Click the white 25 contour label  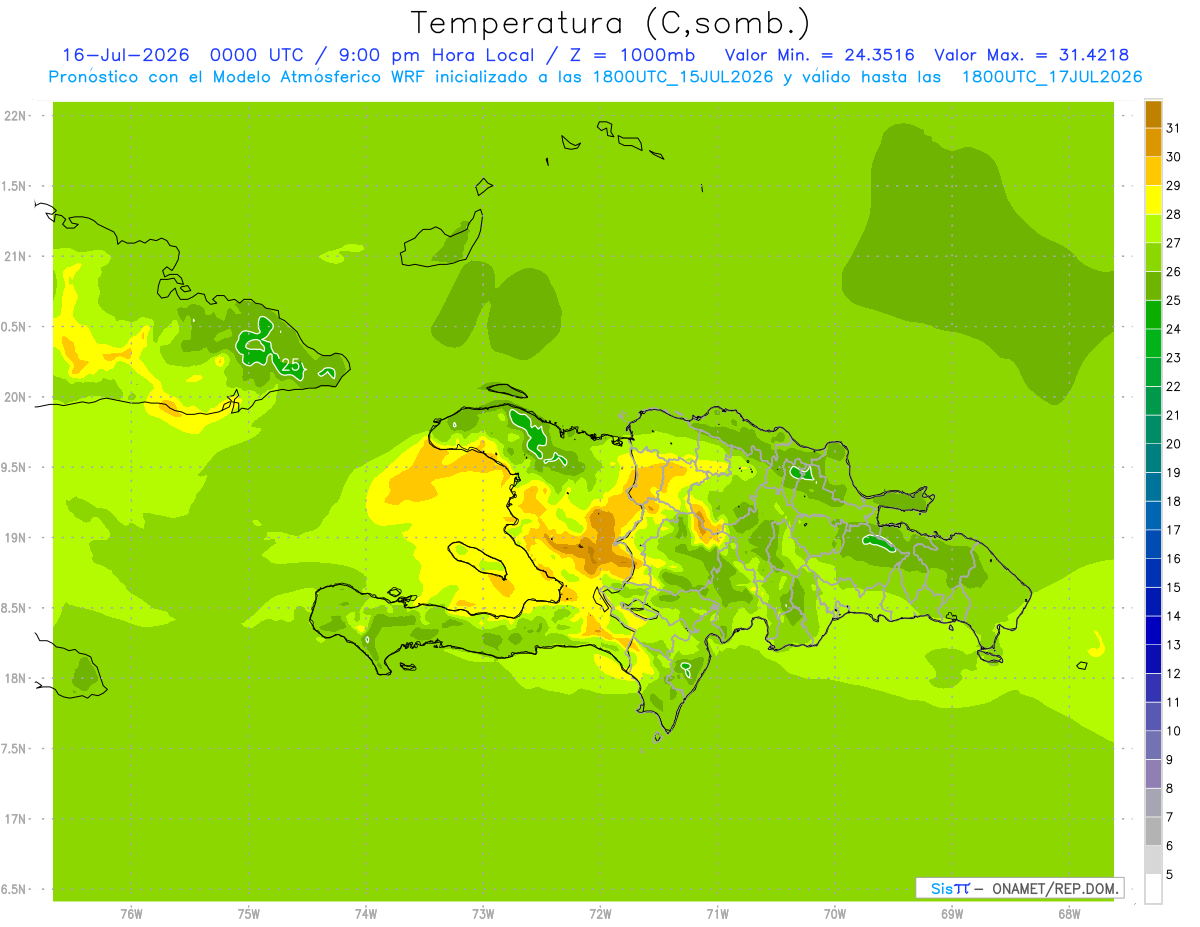[x=291, y=366]
